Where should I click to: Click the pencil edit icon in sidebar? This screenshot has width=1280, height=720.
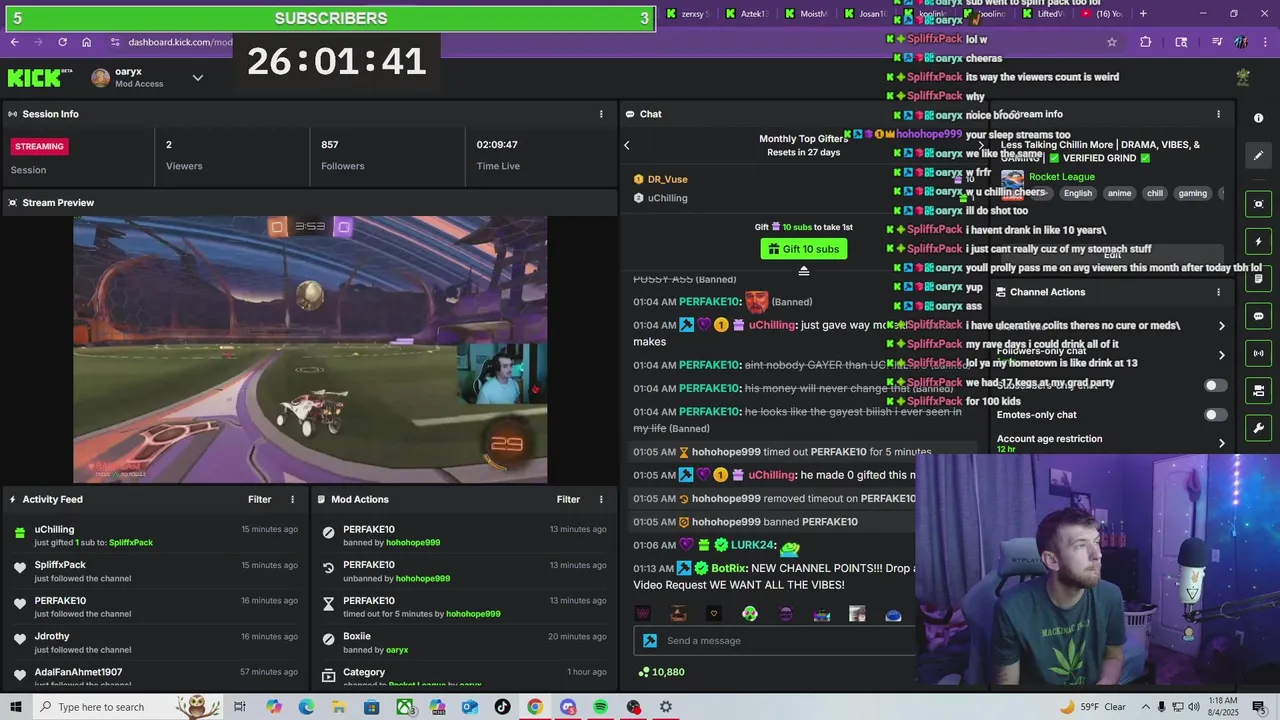[x=1258, y=155]
